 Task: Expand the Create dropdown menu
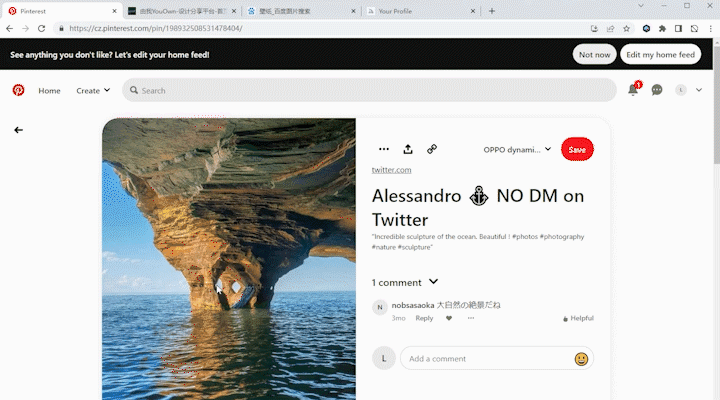click(x=93, y=90)
